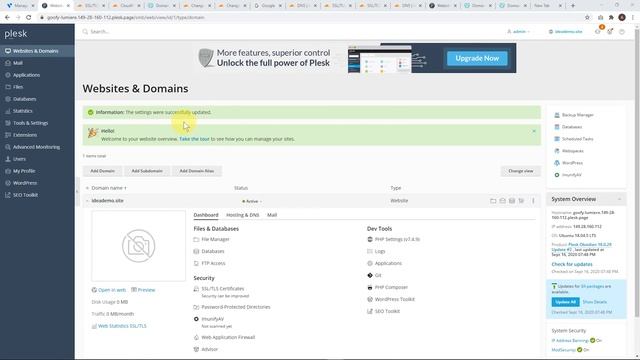The image size is (640, 360).
Task: Follow the Take the tour link
Action: pyautogui.click(x=194, y=139)
